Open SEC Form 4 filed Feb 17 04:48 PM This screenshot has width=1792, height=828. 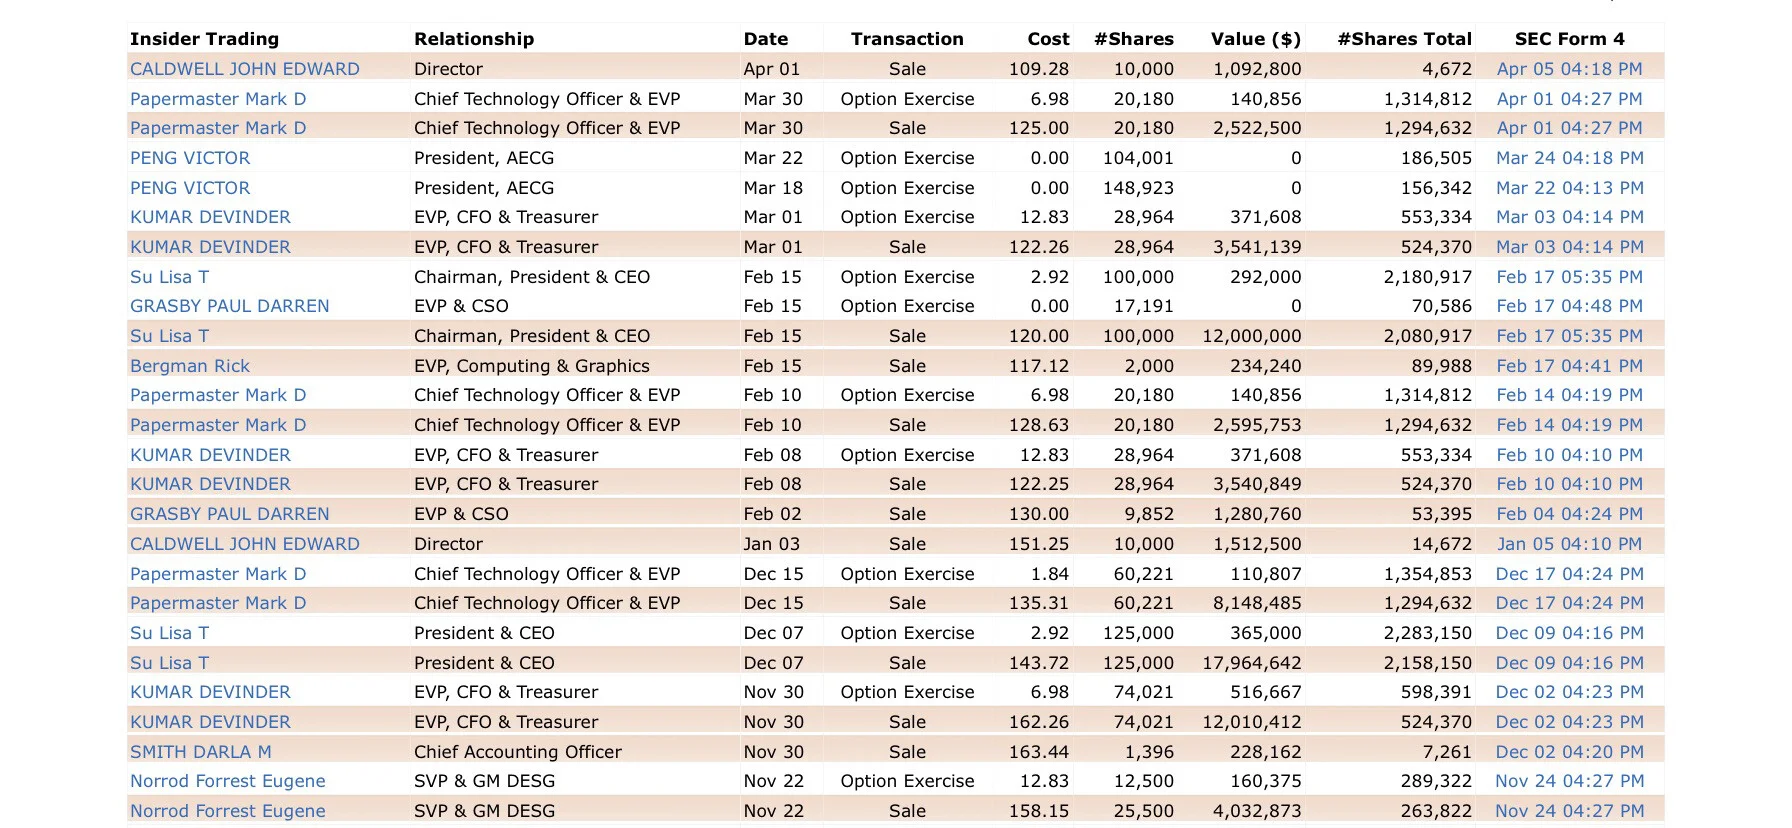pyautogui.click(x=1569, y=306)
